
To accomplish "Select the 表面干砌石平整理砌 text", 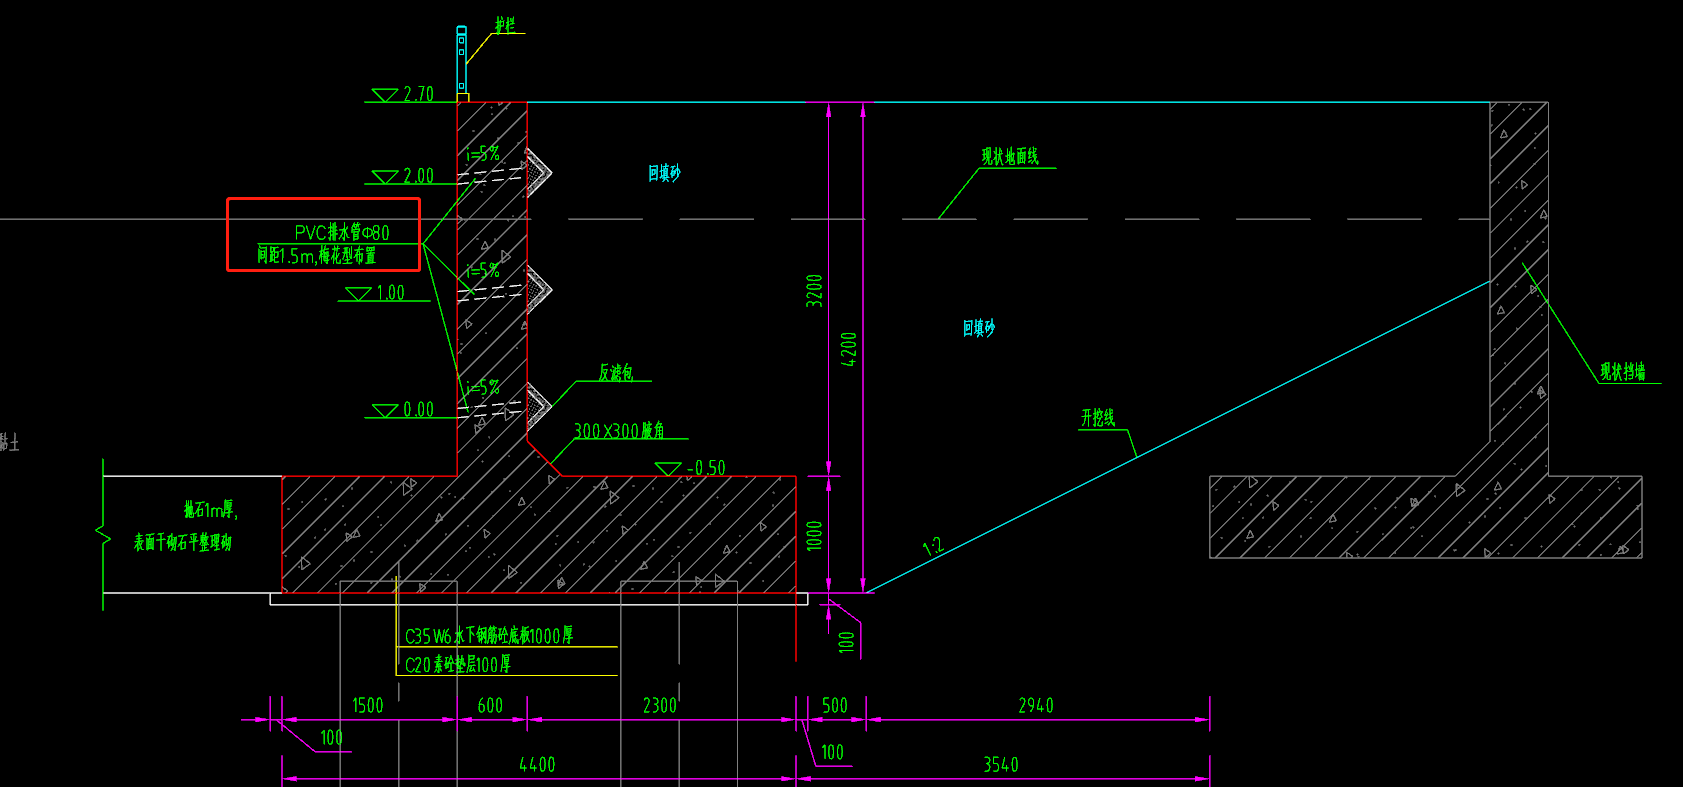I will tap(183, 542).
